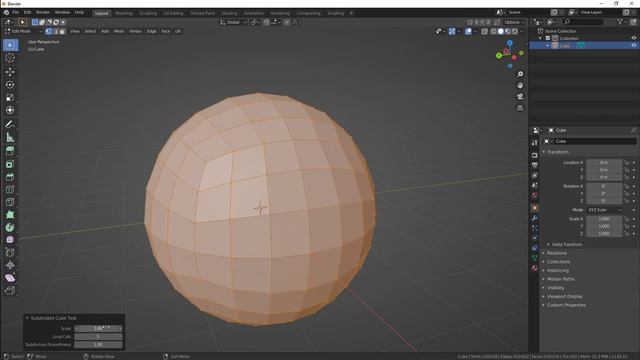
Task: Select the Annotate tool
Action: [x=10, y=124]
